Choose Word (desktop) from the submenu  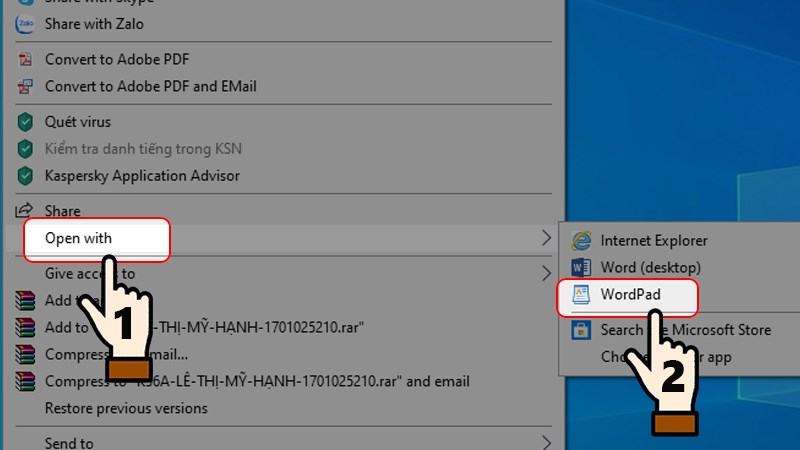(x=650, y=268)
